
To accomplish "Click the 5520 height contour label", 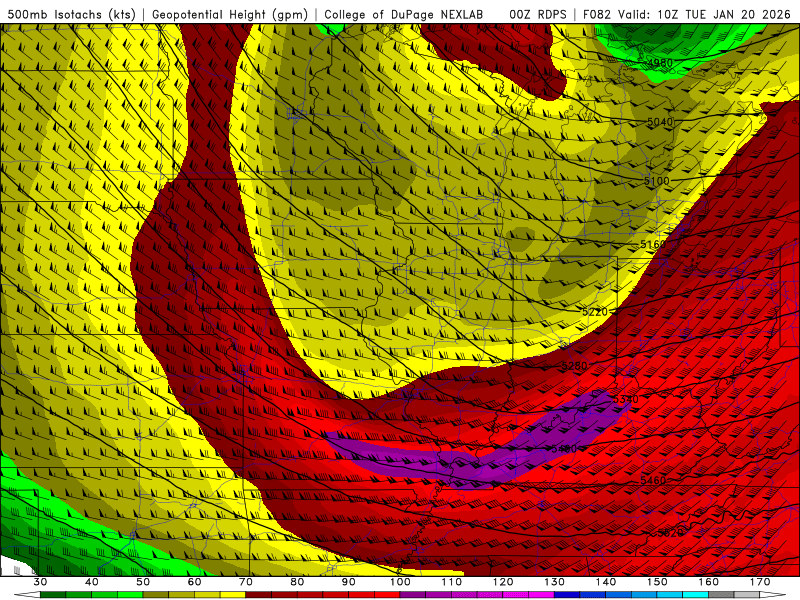I will pos(670,533).
